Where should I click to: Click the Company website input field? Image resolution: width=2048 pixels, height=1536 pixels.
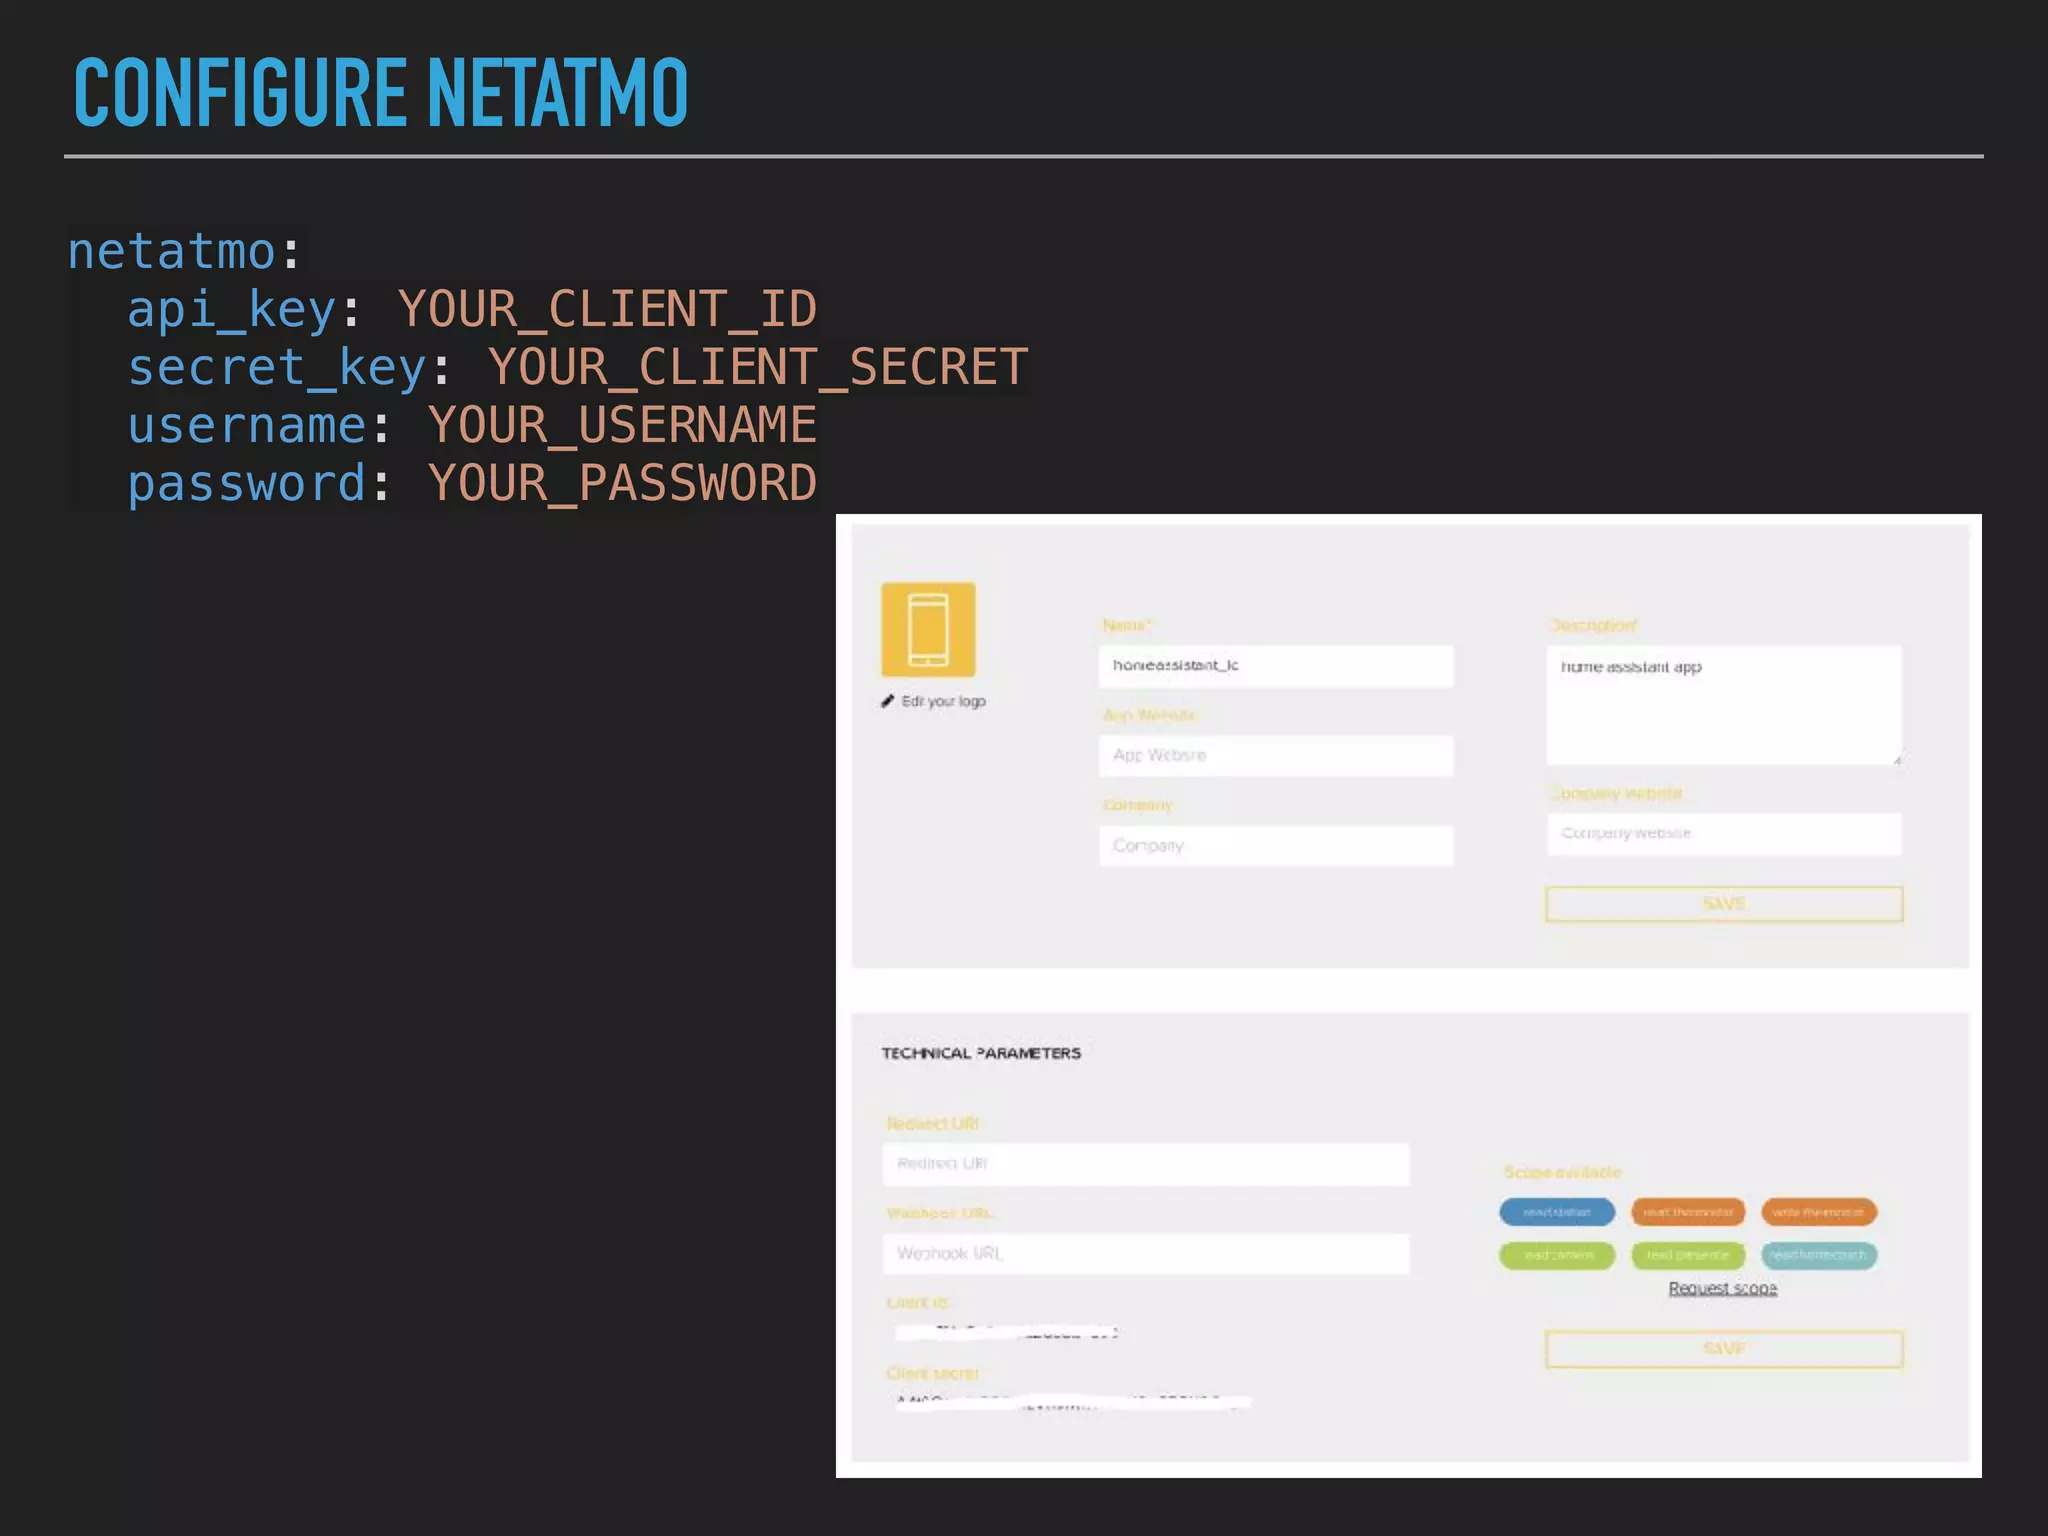tap(1723, 834)
